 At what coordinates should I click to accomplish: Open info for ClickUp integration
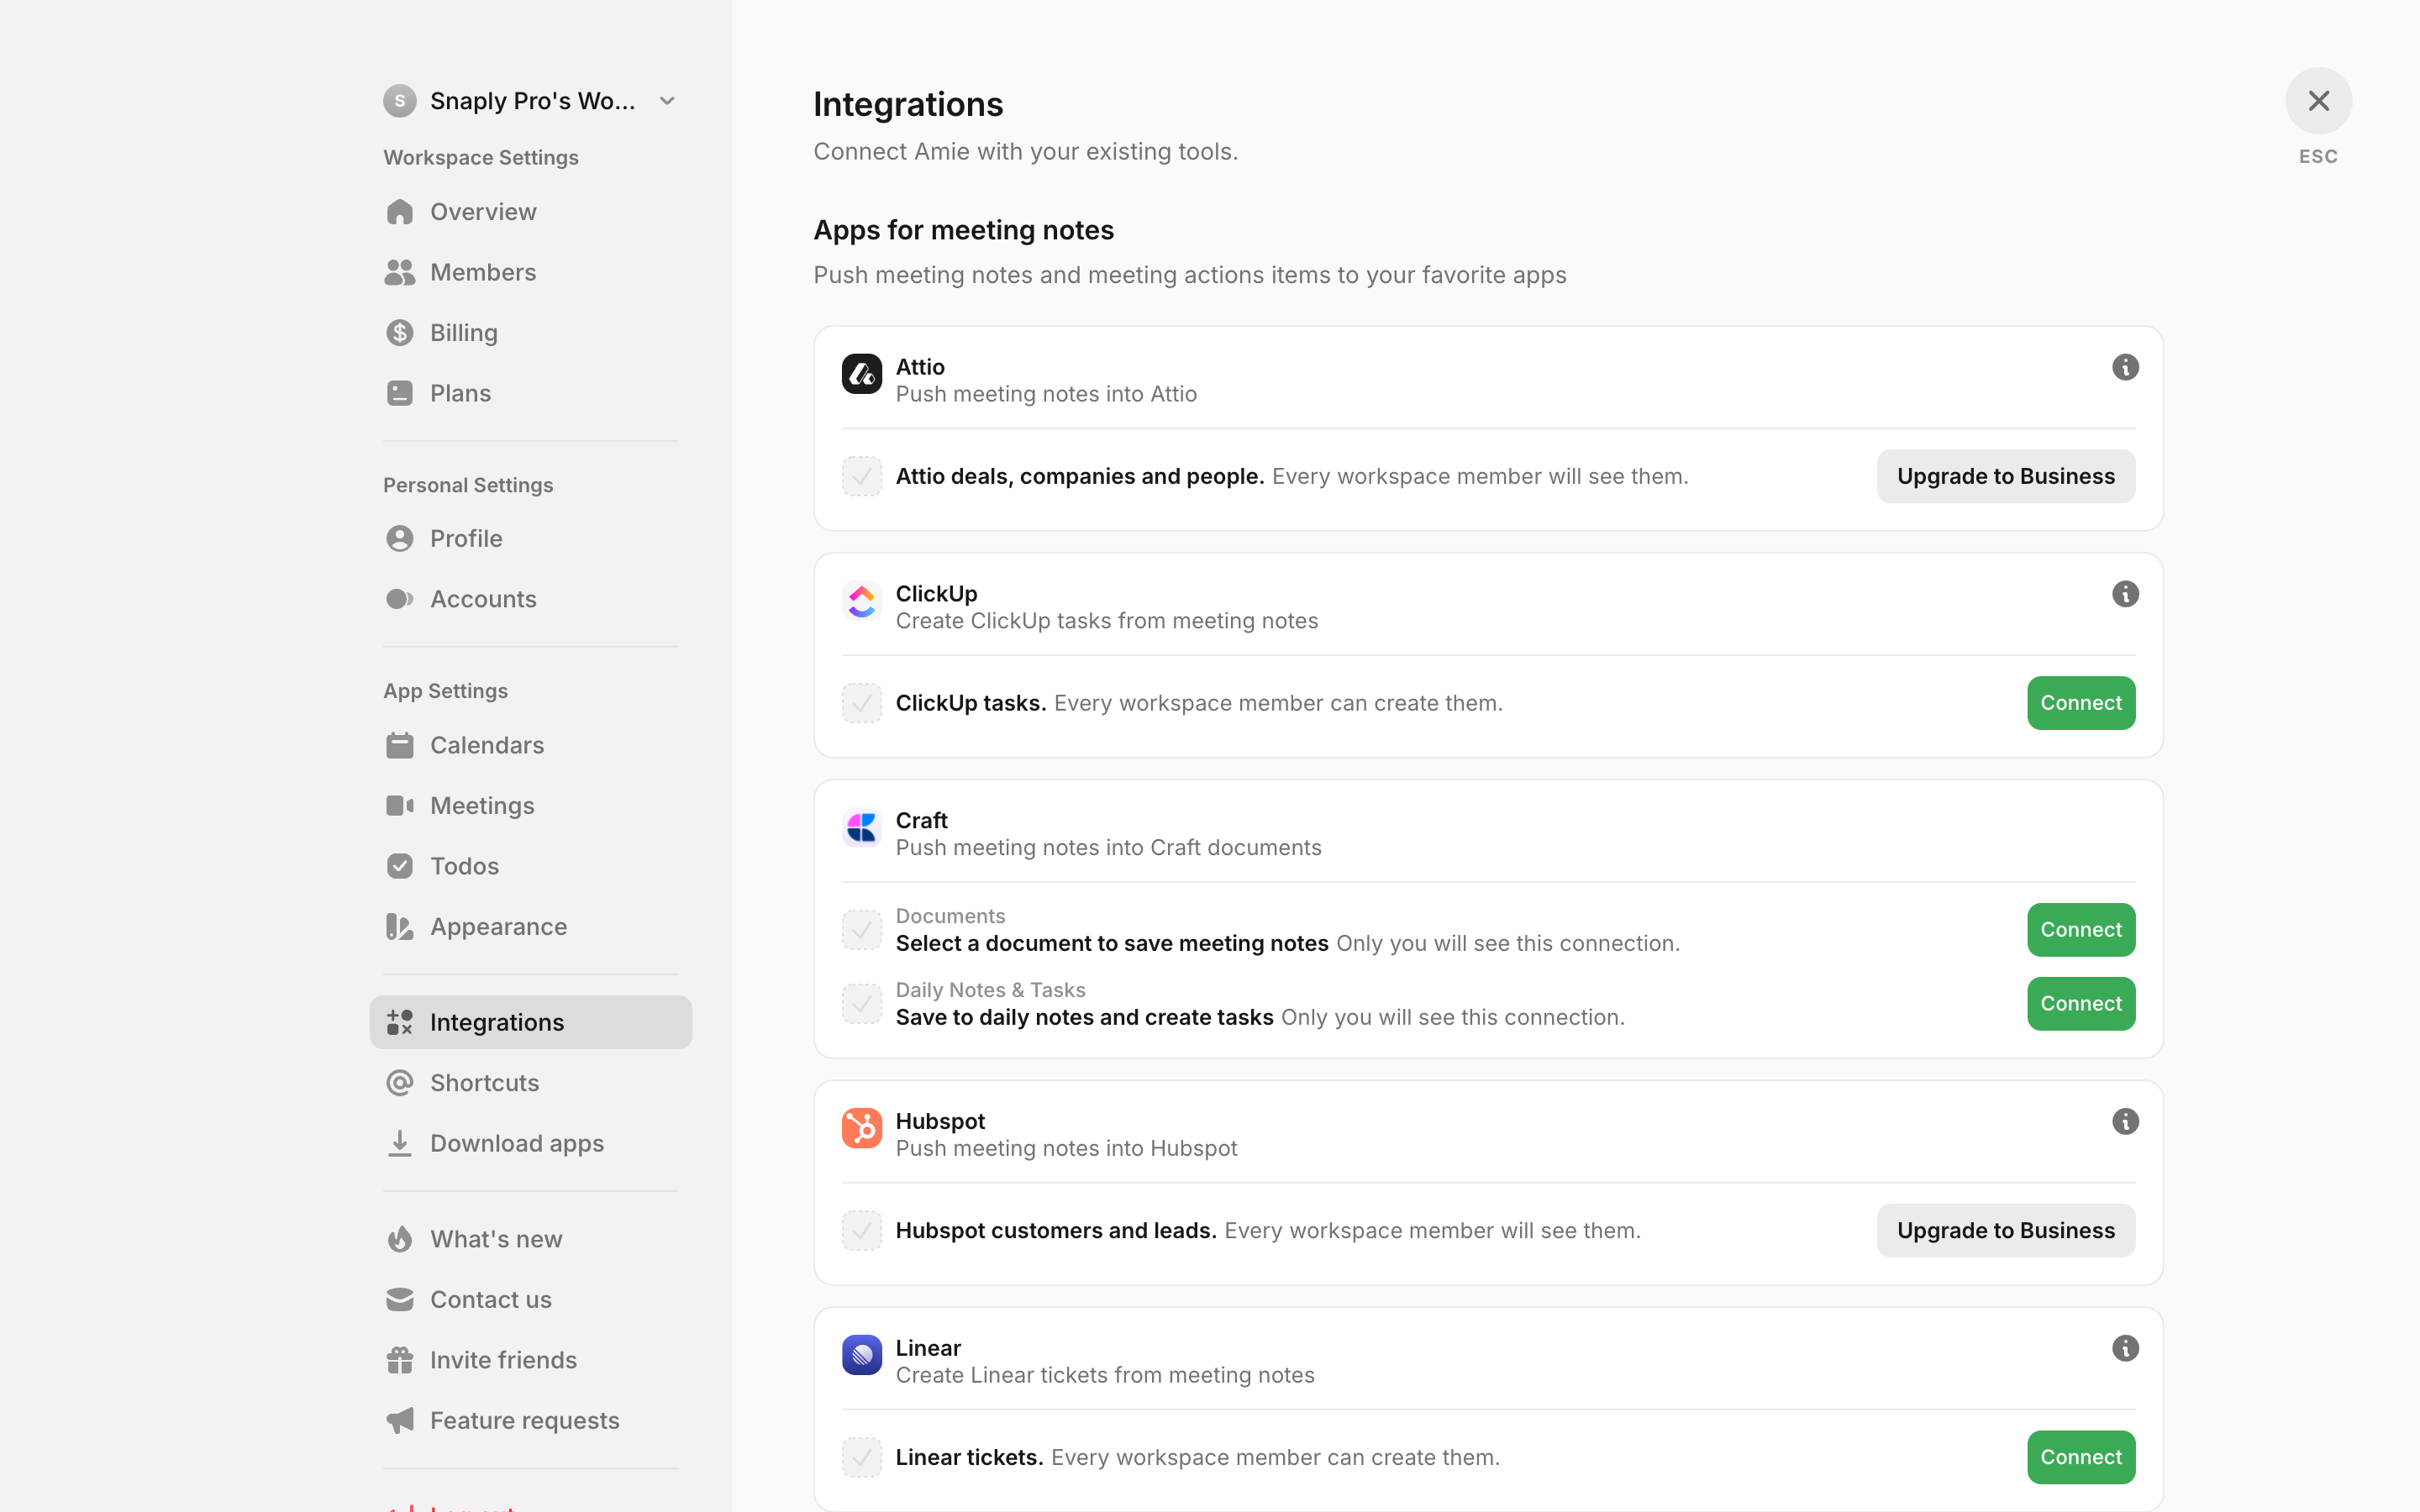(2125, 594)
